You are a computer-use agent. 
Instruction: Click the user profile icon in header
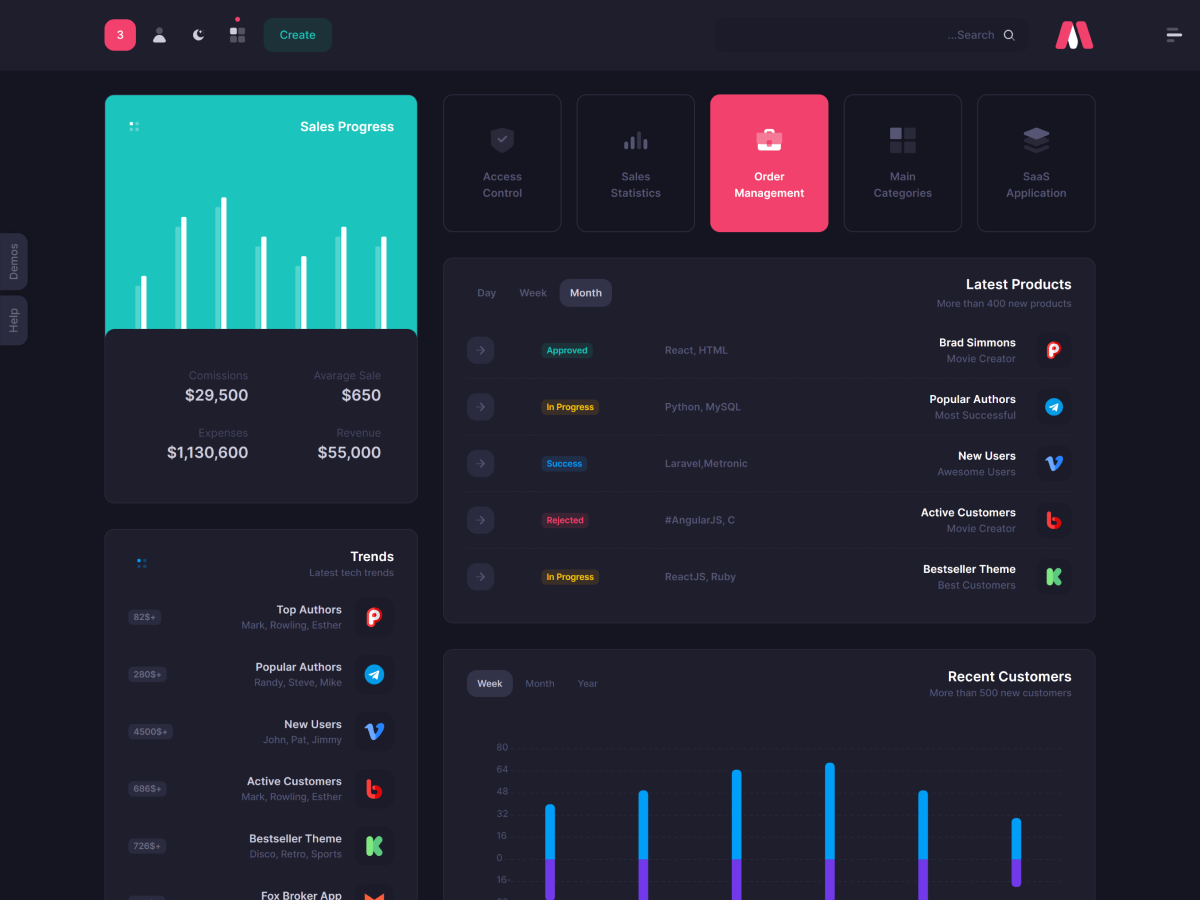pyautogui.click(x=159, y=35)
